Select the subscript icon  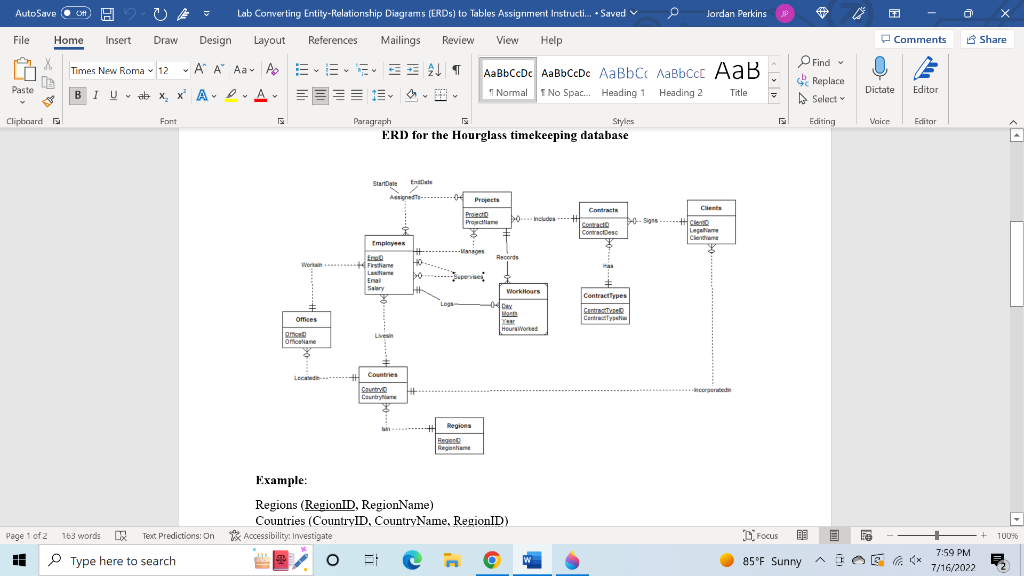click(163, 95)
